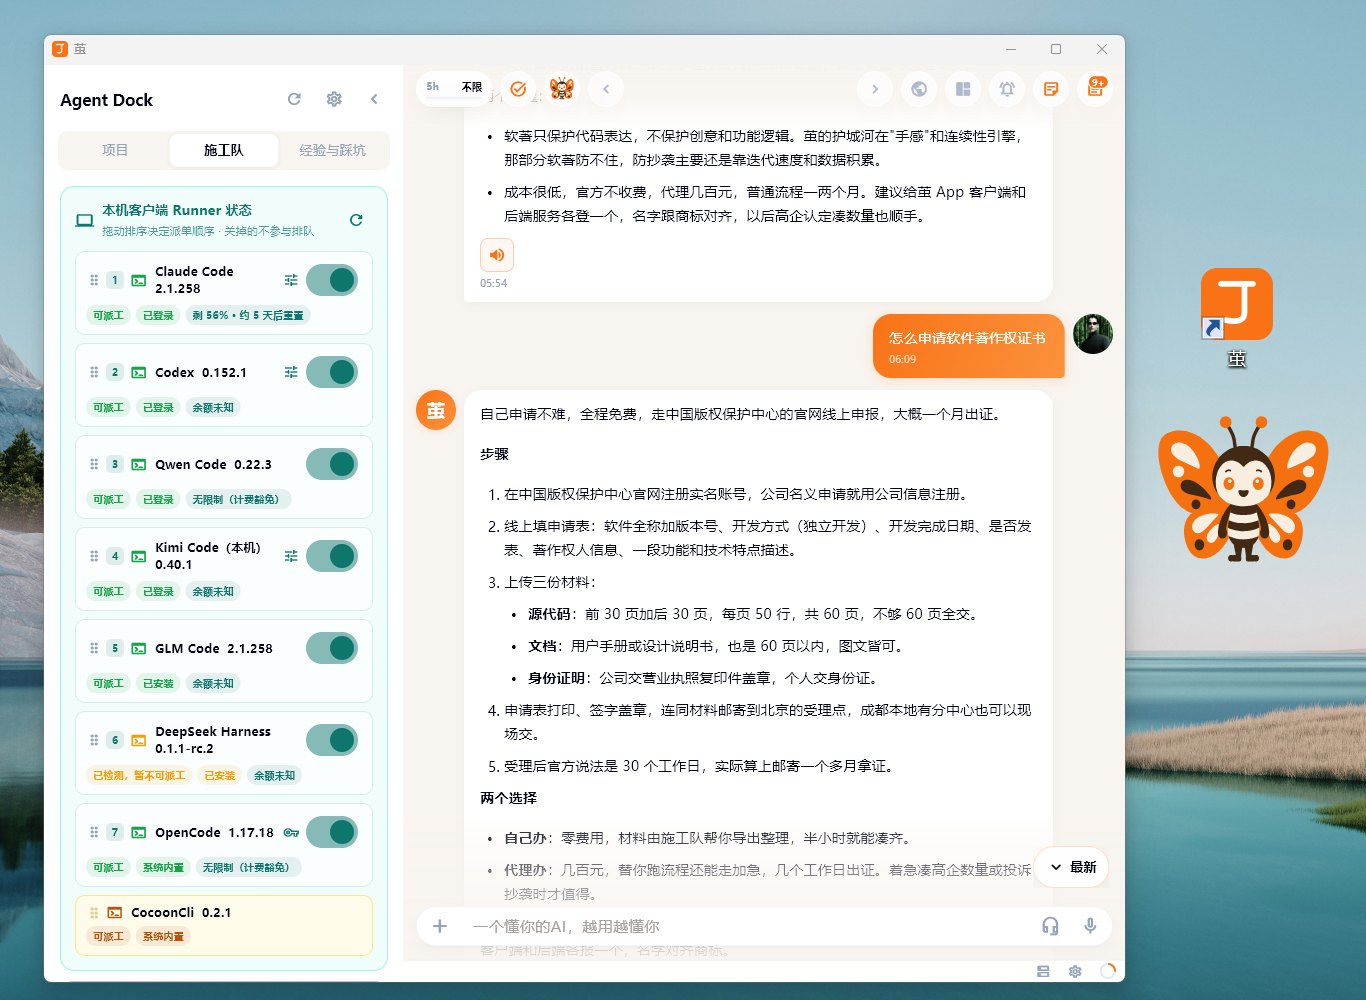Click the microphone voice input icon
This screenshot has width=1366, height=1000.
click(1090, 926)
